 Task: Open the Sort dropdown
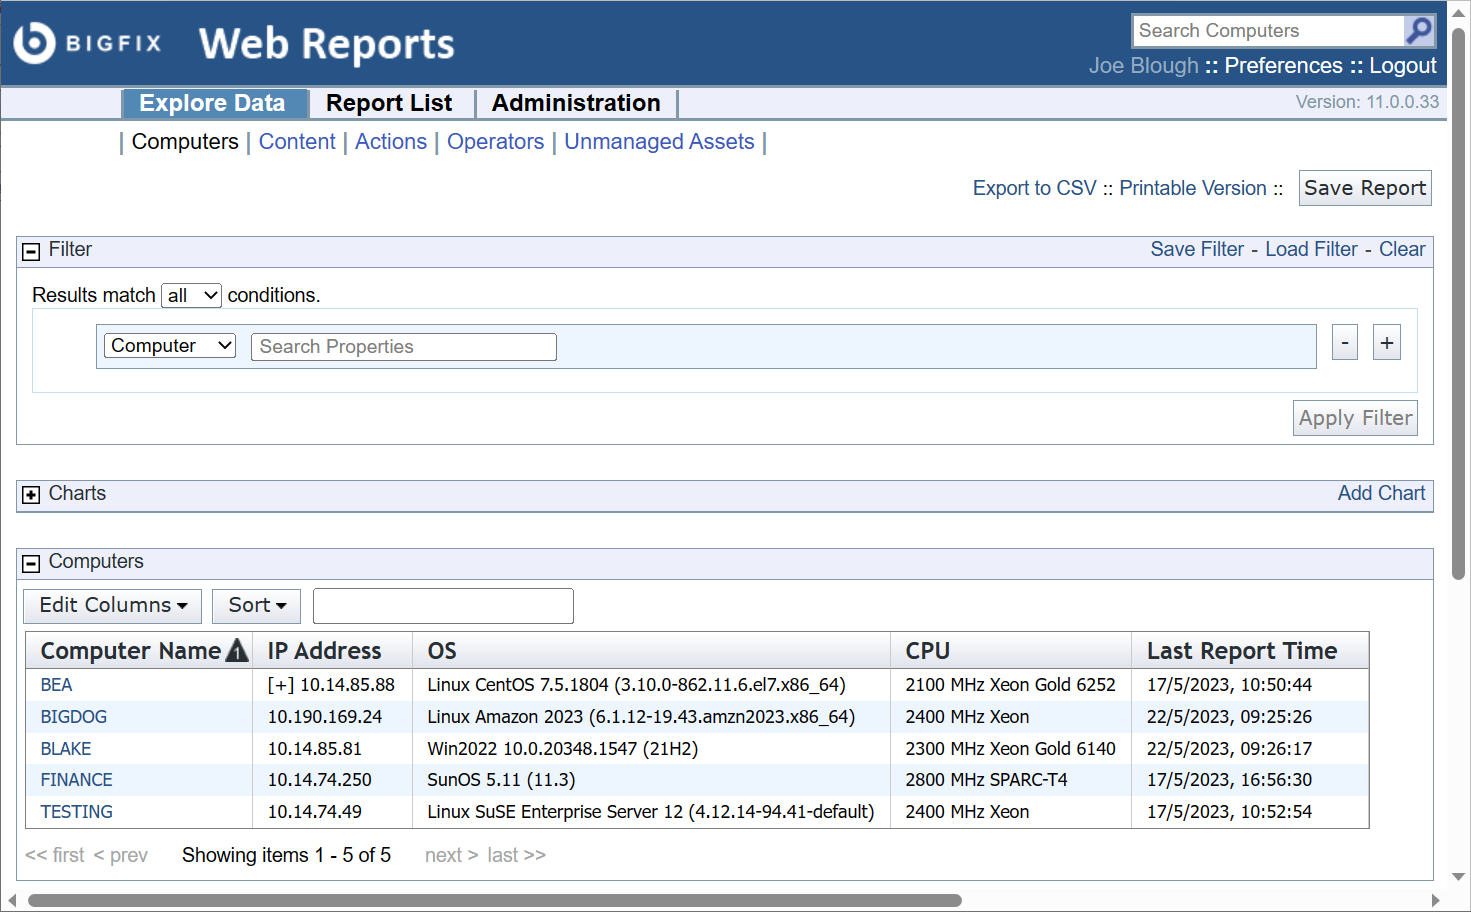(256, 605)
